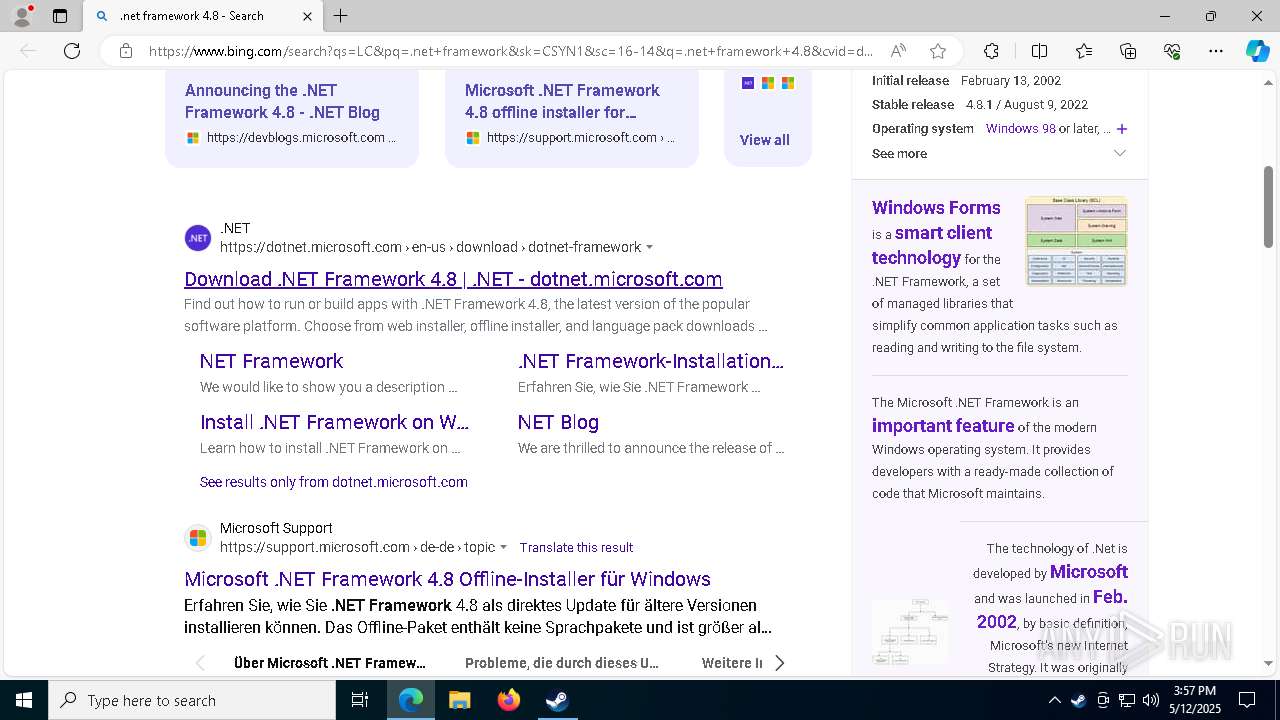Click smart client technology link
Viewport: 1280px width, 720px height.
(x=930, y=245)
